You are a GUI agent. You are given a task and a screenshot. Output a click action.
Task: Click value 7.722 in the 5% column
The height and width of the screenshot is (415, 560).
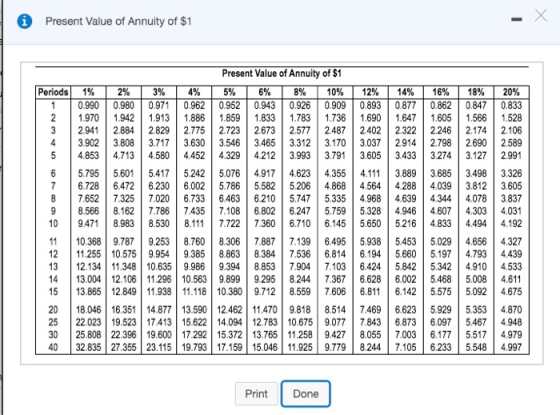(230, 224)
